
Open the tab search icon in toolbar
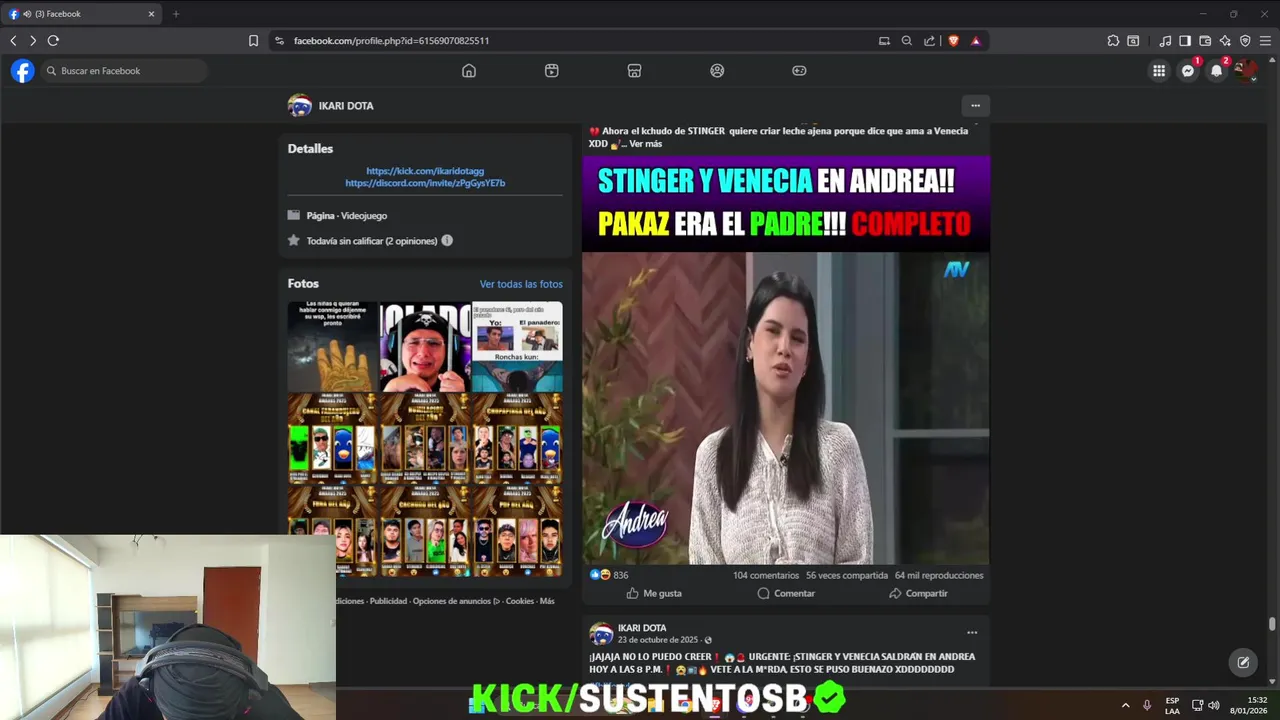pyautogui.click(x=1133, y=41)
